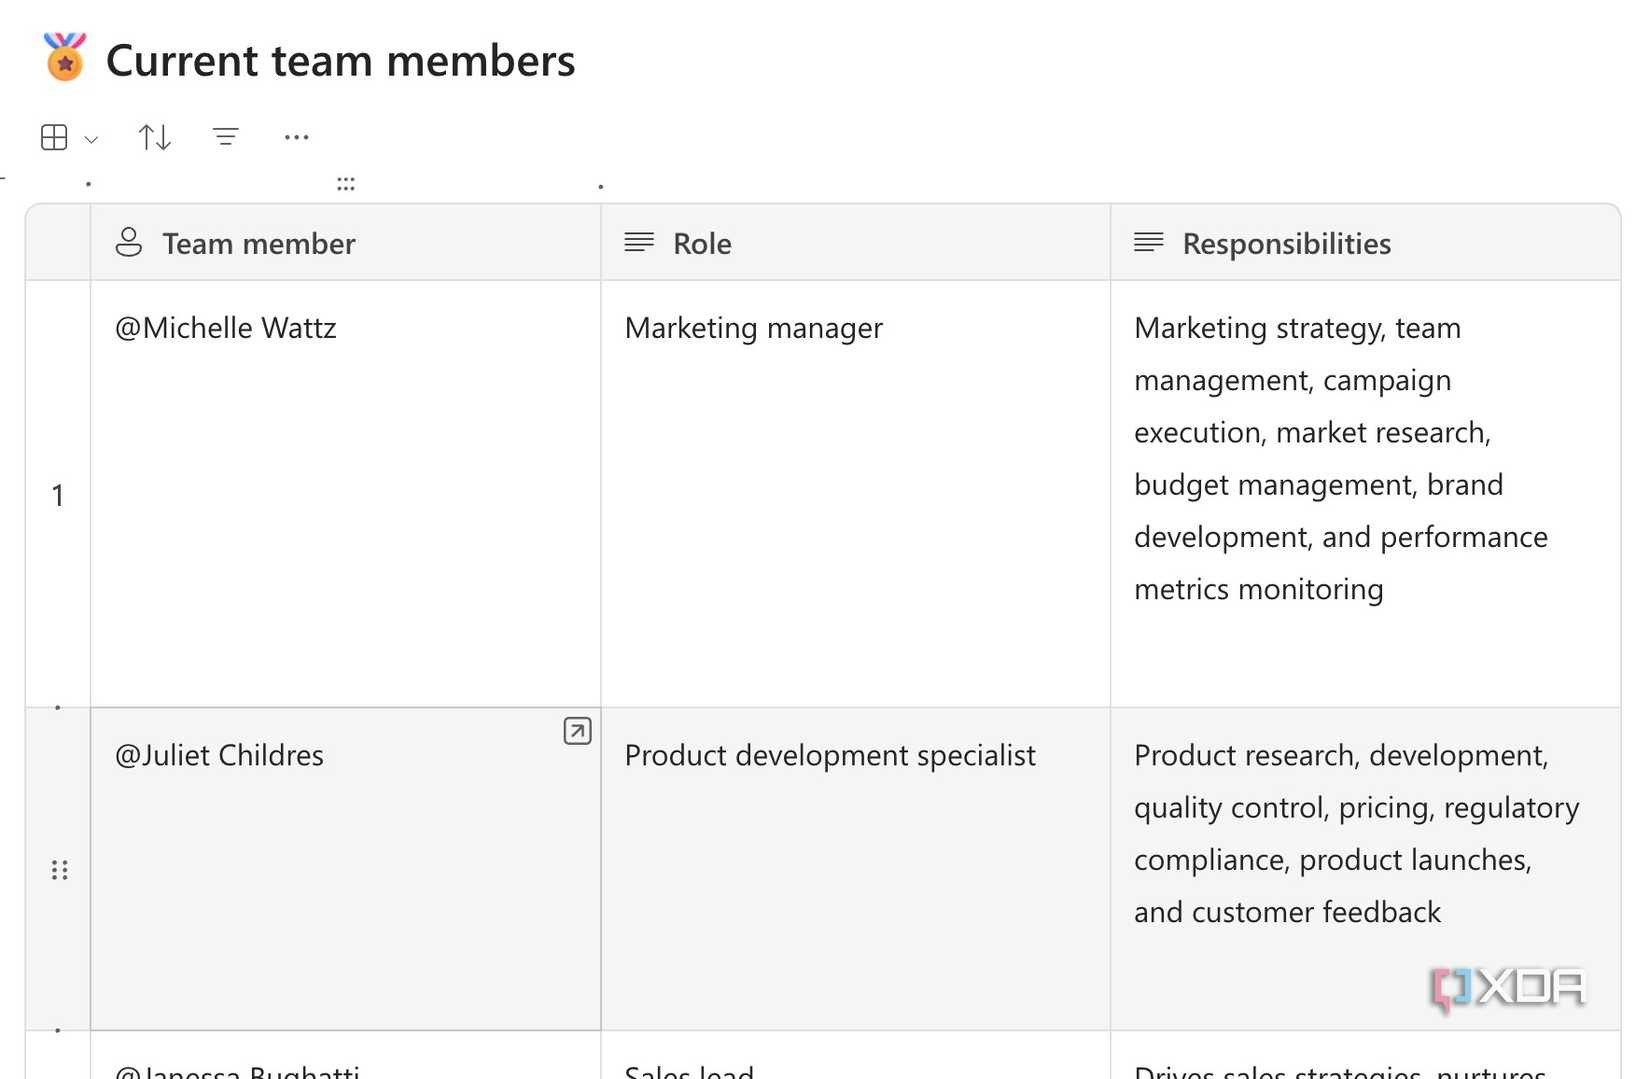Screen dimensions: 1650x1079
Task: Click the medal icon beside the title
Action: [65, 58]
